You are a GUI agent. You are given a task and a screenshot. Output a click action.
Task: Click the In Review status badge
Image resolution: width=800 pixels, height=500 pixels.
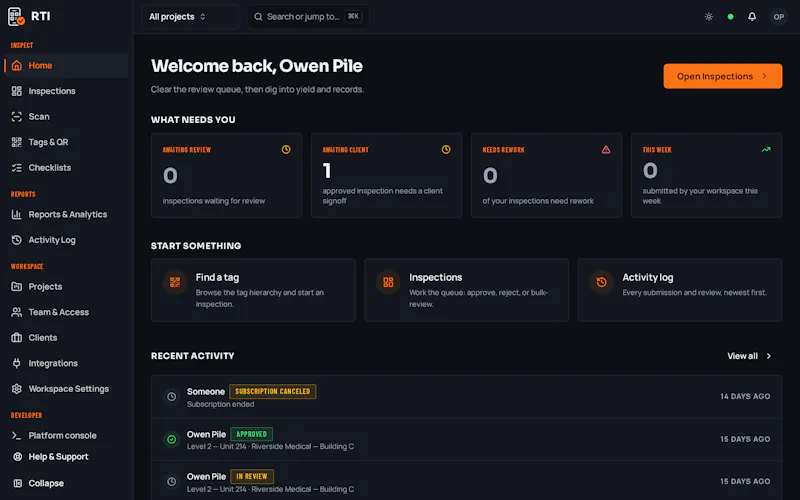pyautogui.click(x=252, y=477)
